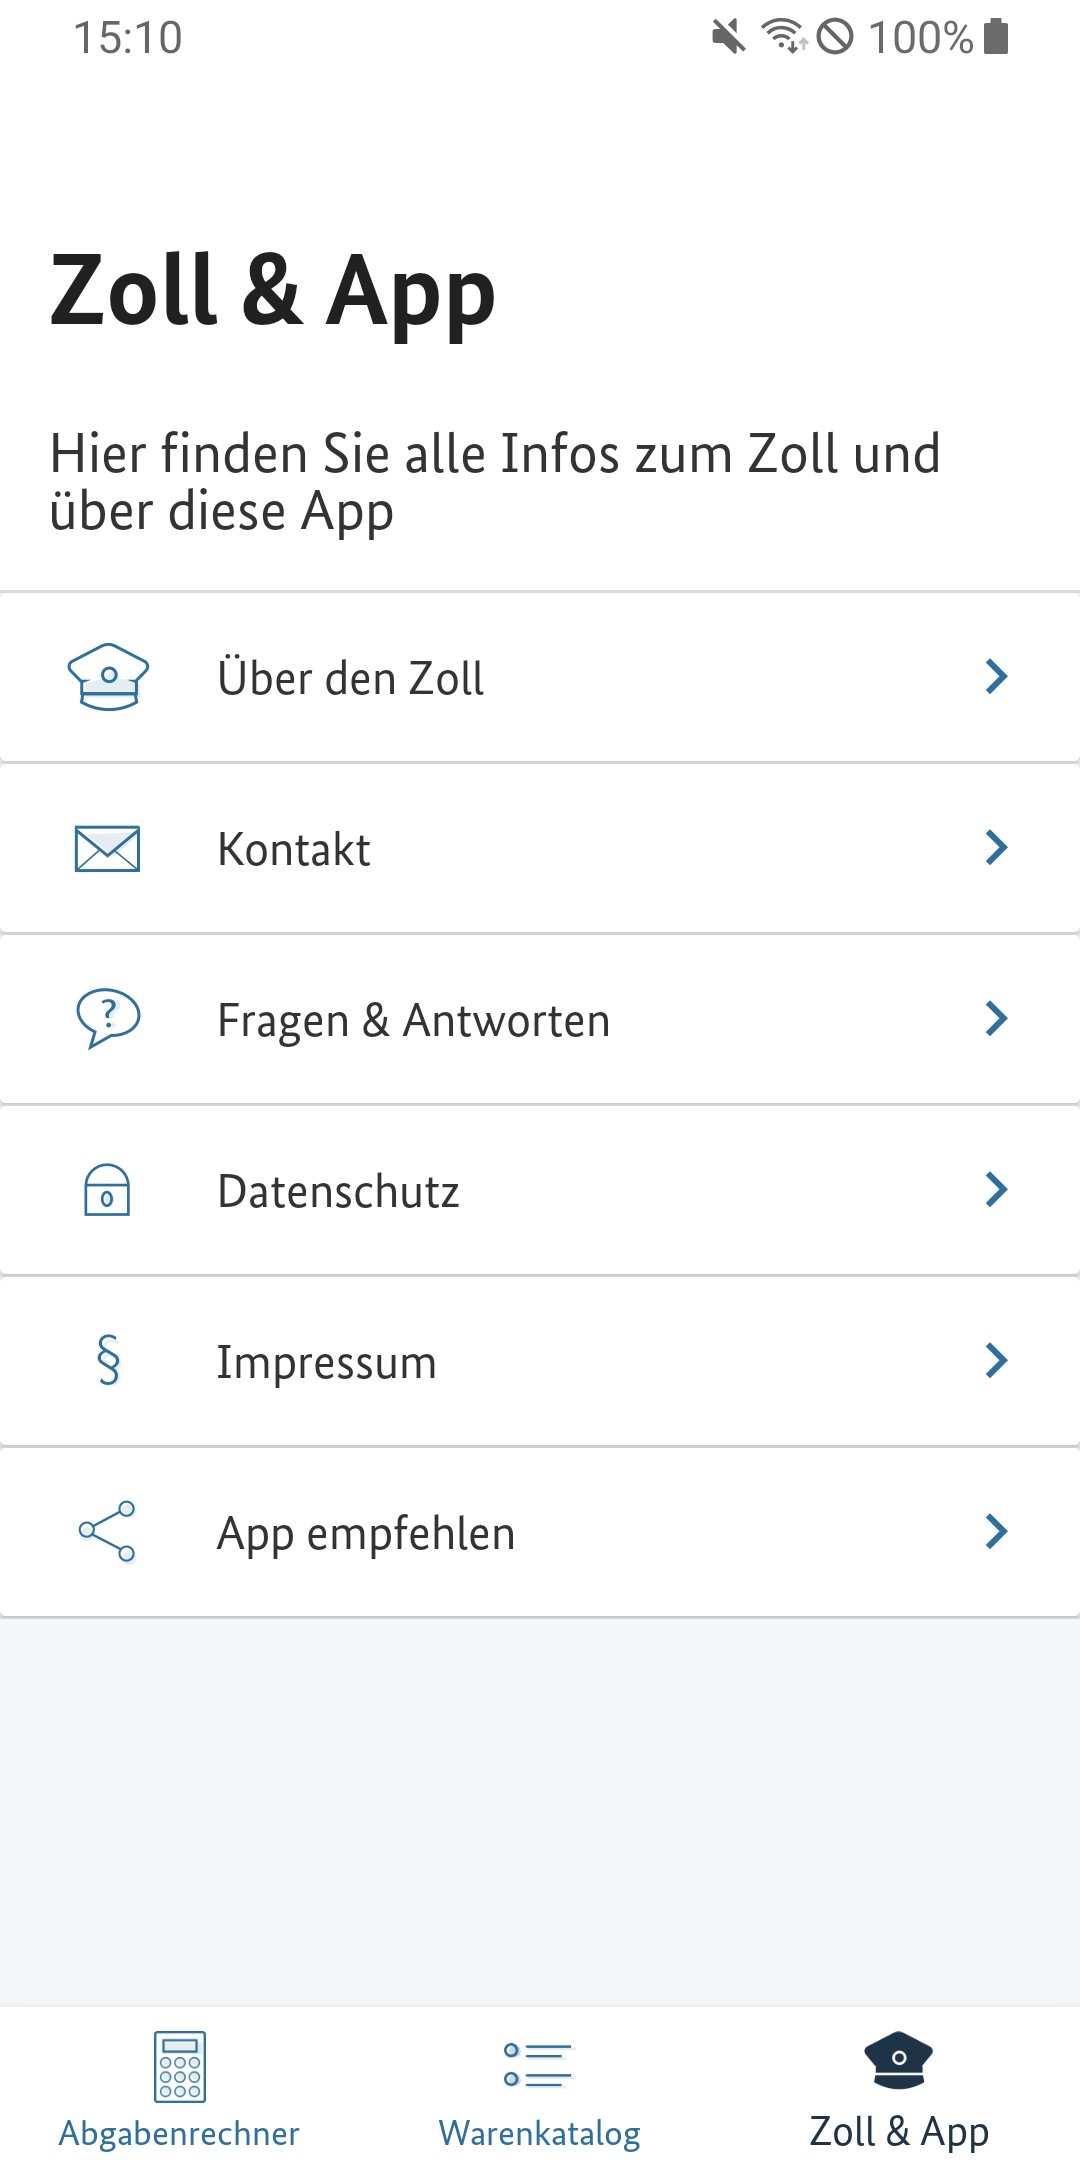The width and height of the screenshot is (1080, 2160).
Task: Tap the calculator icon in bottom bar
Action: [x=180, y=2065]
